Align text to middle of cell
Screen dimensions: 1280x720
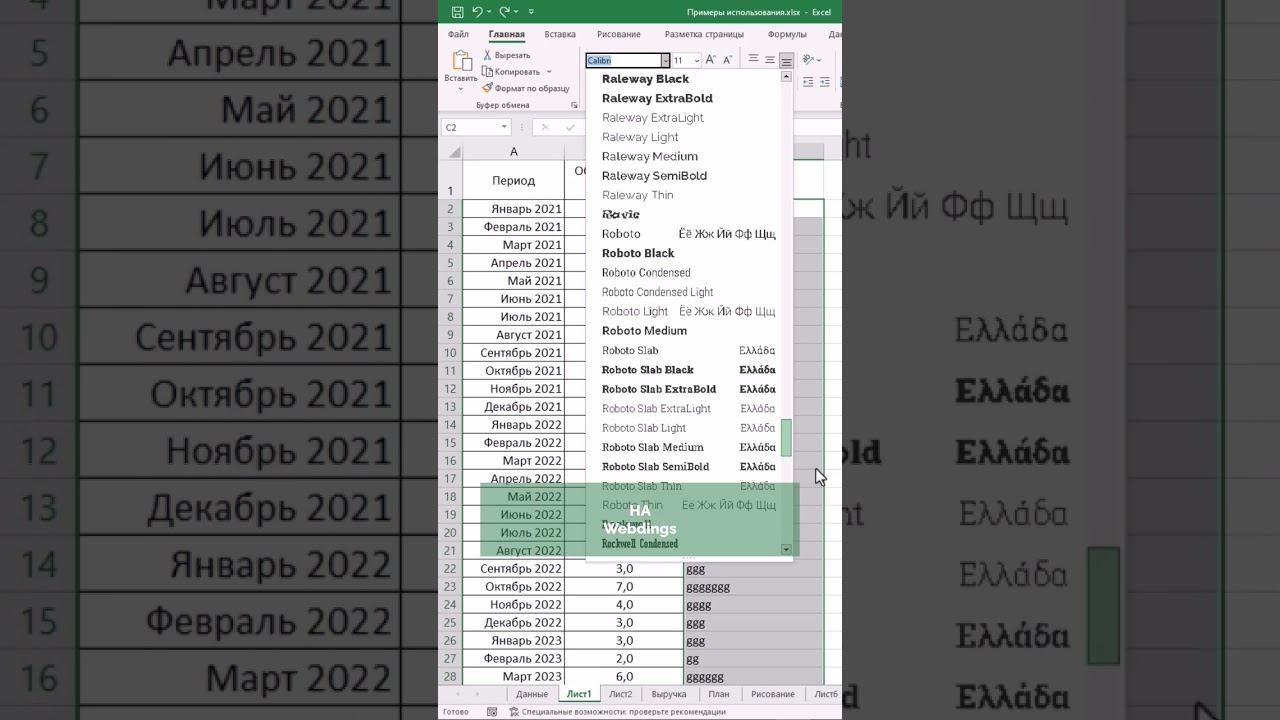[x=769, y=60]
